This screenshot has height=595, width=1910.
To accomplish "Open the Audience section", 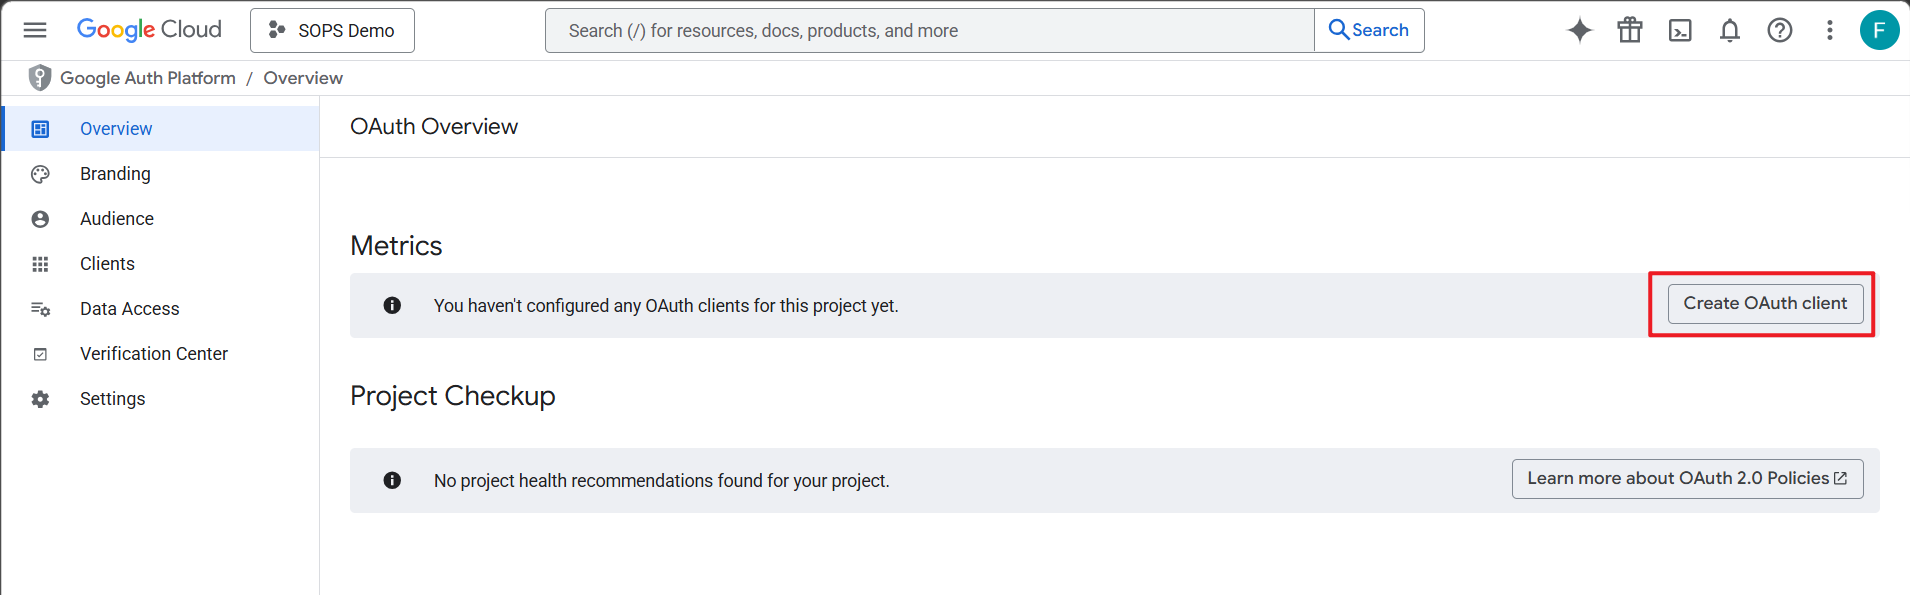I will coord(117,219).
